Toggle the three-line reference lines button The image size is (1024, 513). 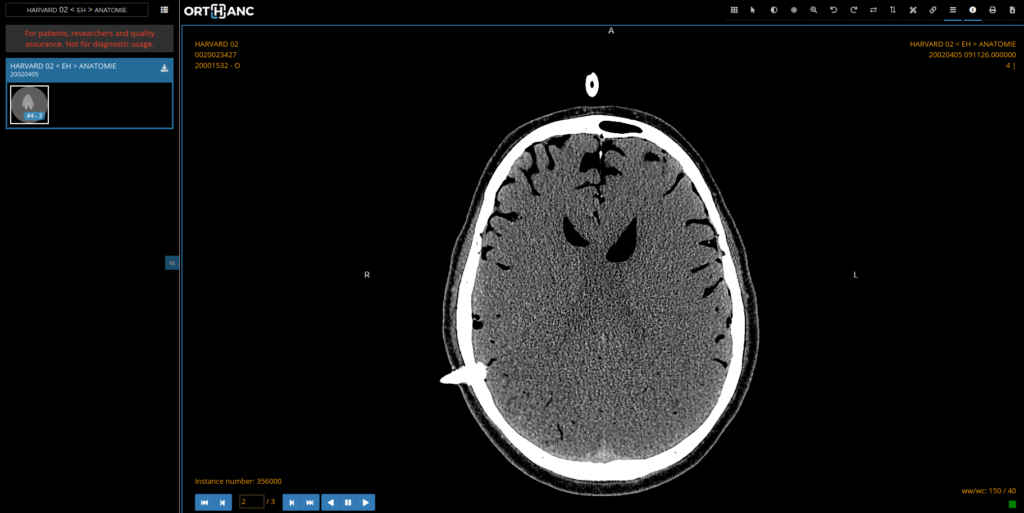952,10
